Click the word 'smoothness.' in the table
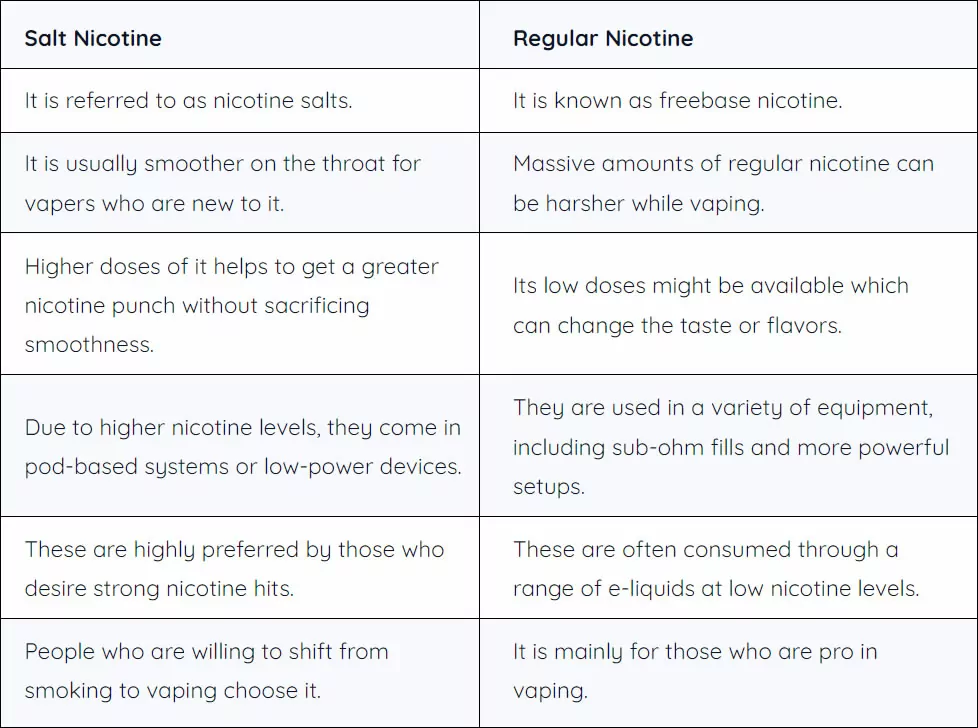Viewport: 978px width, 728px height. click(x=89, y=344)
